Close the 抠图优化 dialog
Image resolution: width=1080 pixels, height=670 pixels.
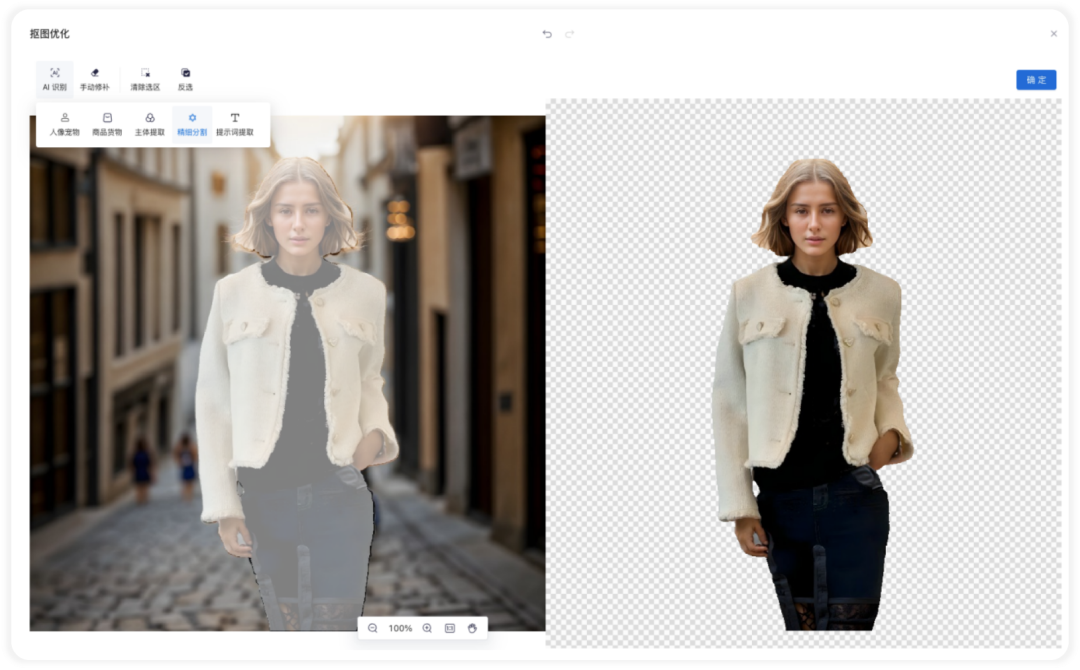coord(1054,34)
